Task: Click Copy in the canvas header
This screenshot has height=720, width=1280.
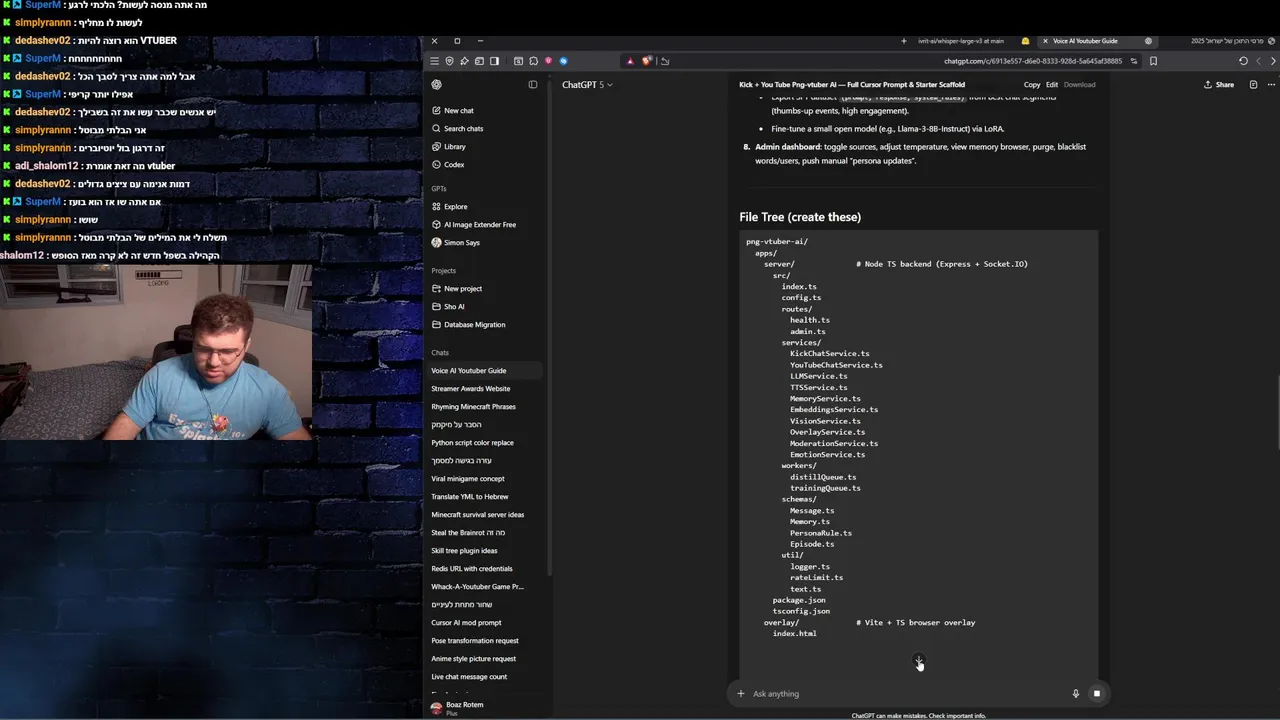Action: (x=1032, y=85)
